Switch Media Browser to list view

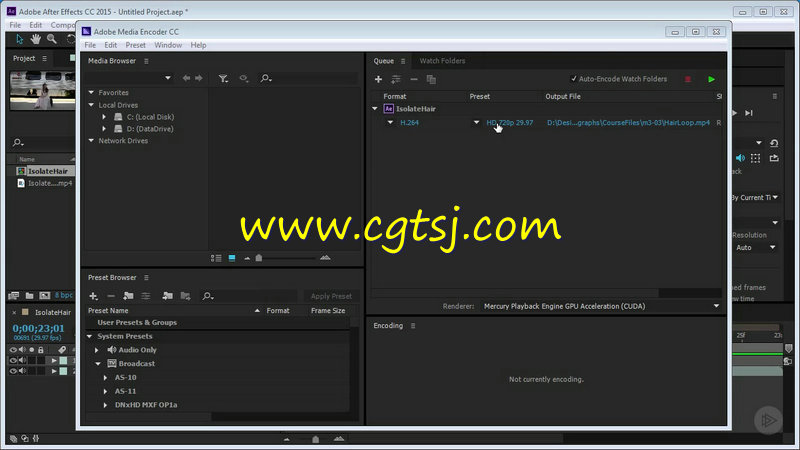216,258
